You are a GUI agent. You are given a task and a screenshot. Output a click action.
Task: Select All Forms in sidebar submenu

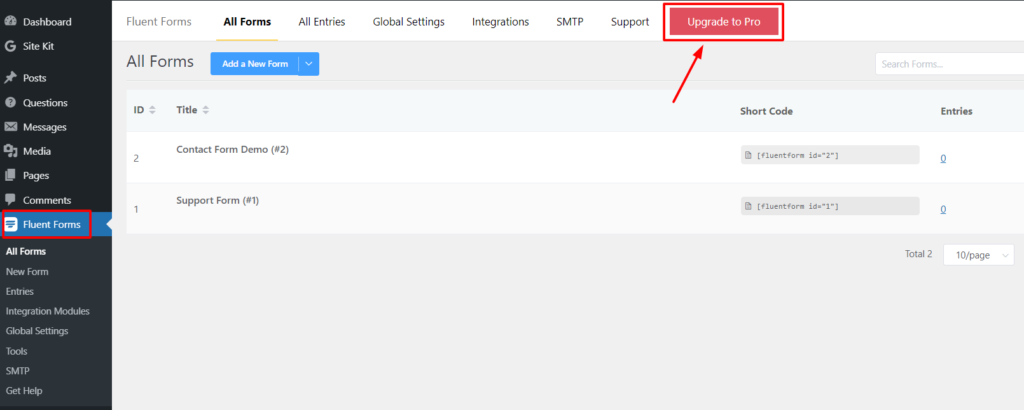coord(26,251)
